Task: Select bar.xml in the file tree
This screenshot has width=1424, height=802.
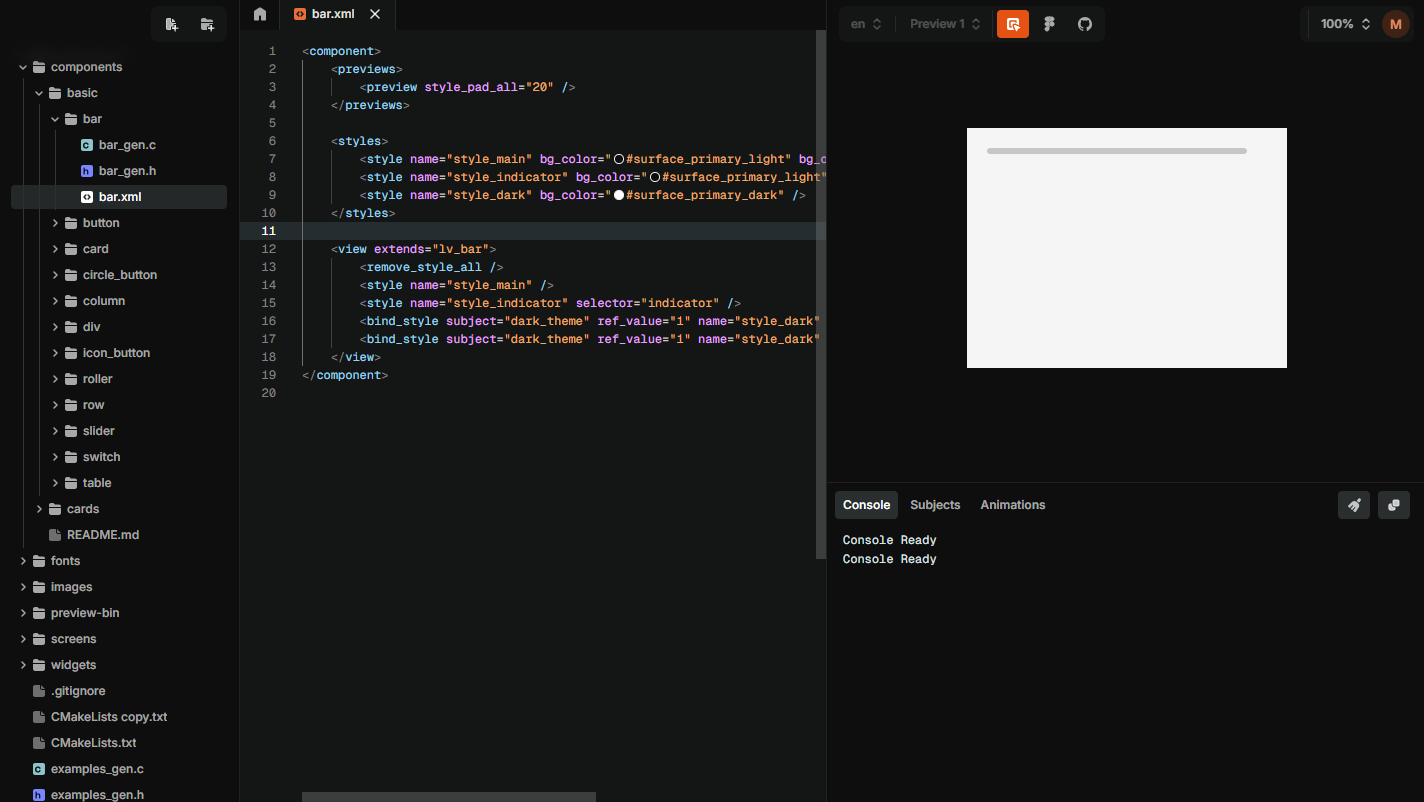Action: pos(119,197)
